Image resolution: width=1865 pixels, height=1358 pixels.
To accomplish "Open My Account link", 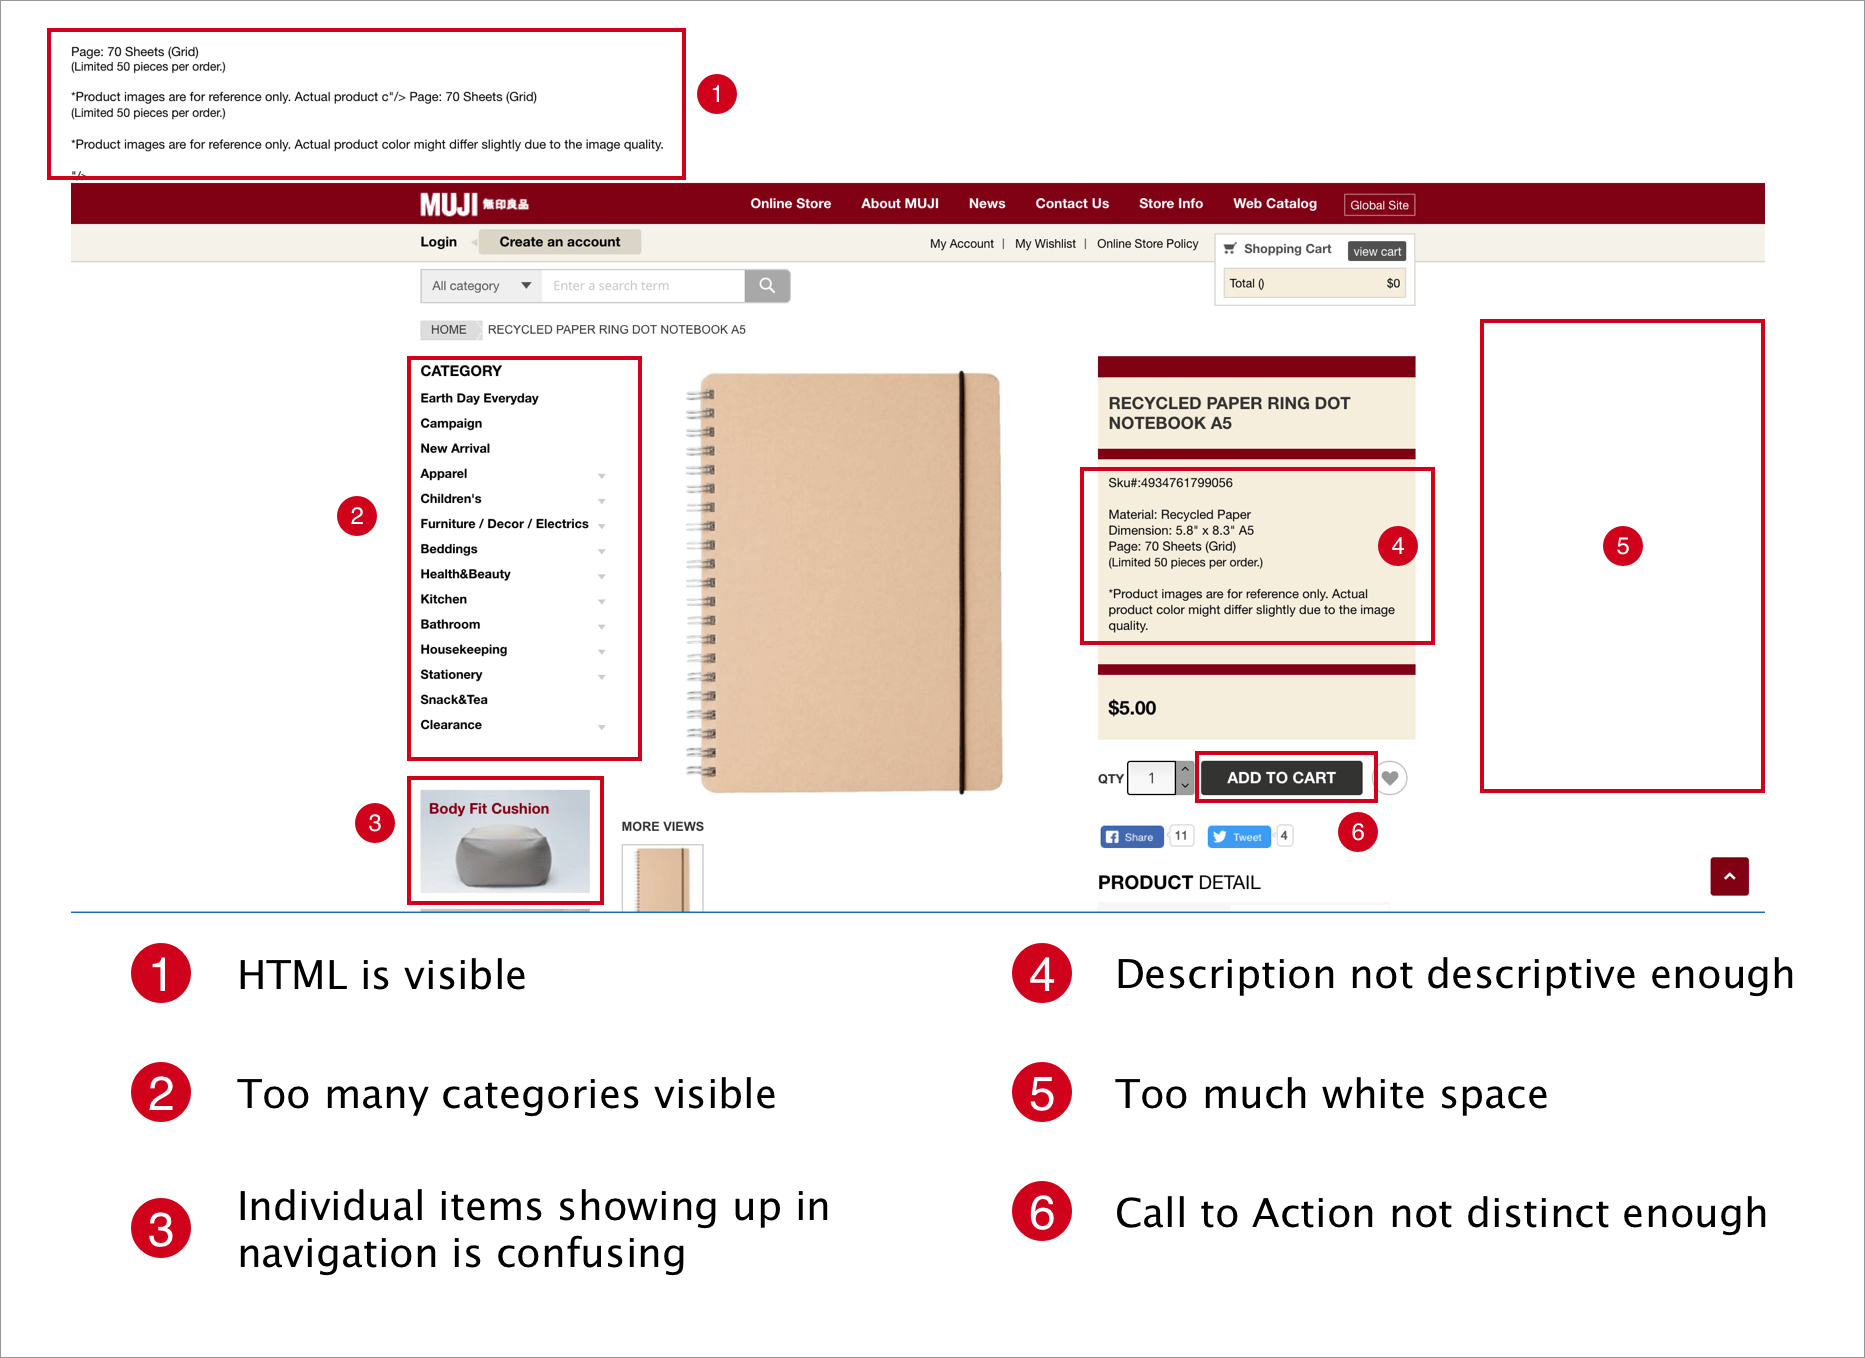I will click(x=961, y=244).
